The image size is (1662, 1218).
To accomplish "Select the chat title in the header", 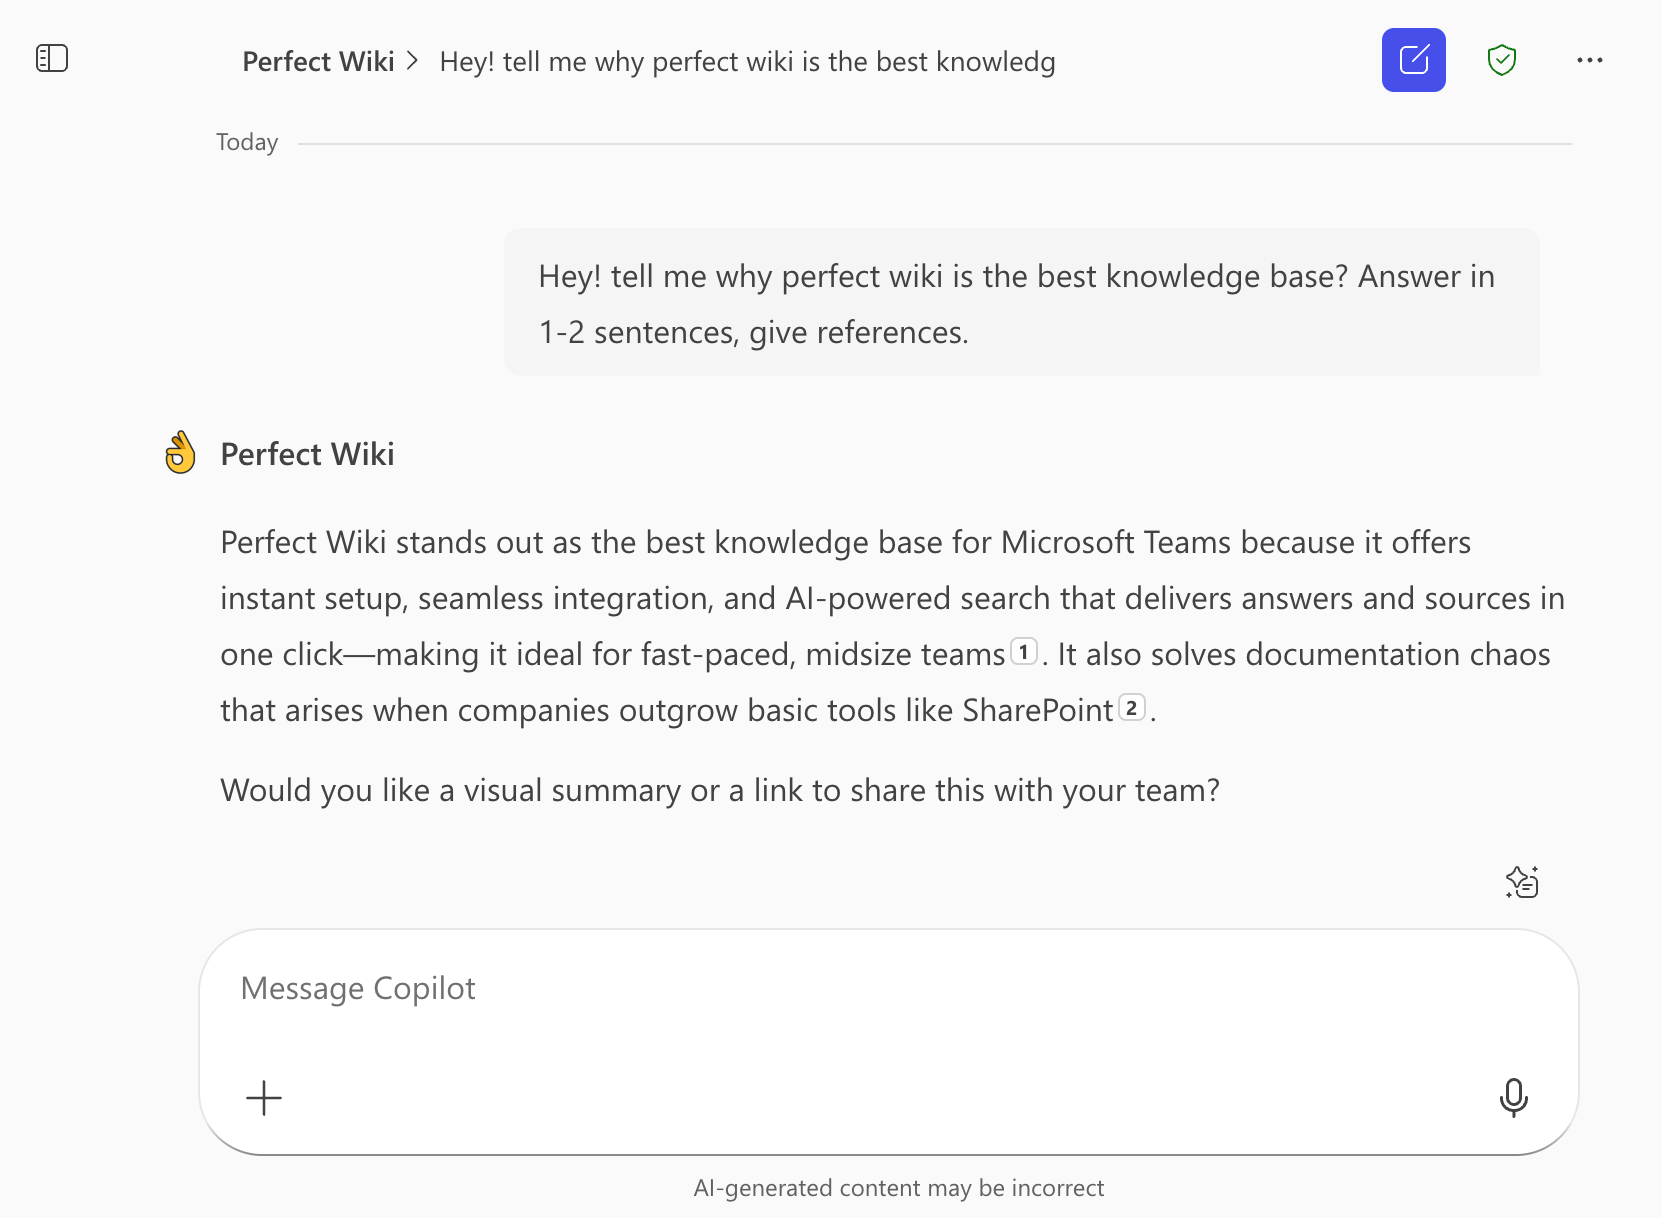I will point(748,61).
